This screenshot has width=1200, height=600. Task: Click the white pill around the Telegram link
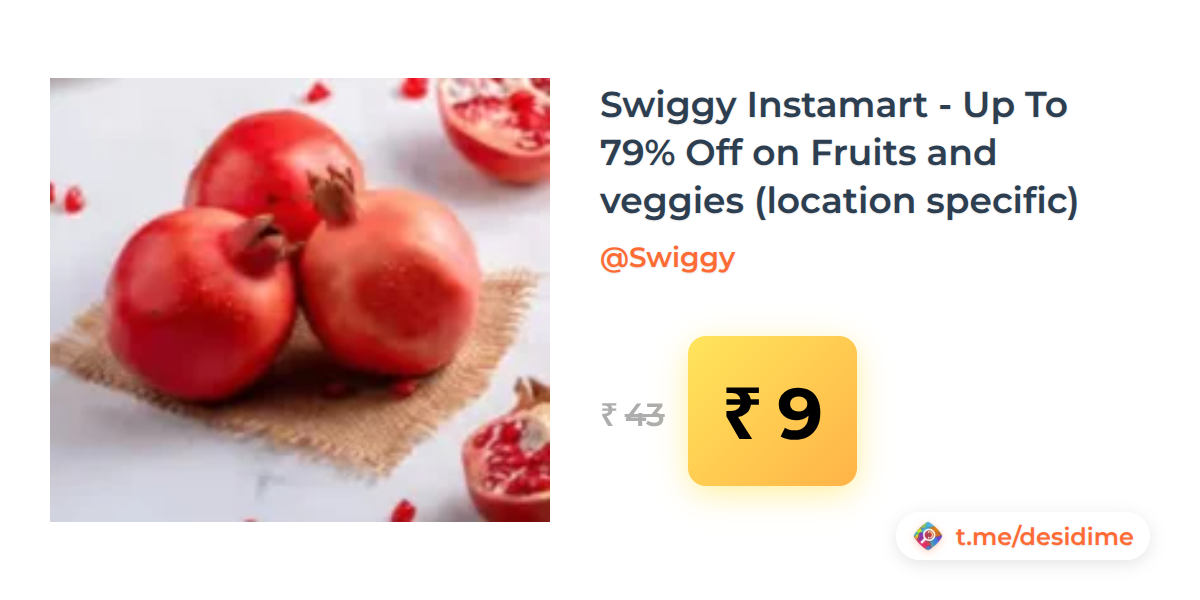(x=1022, y=537)
